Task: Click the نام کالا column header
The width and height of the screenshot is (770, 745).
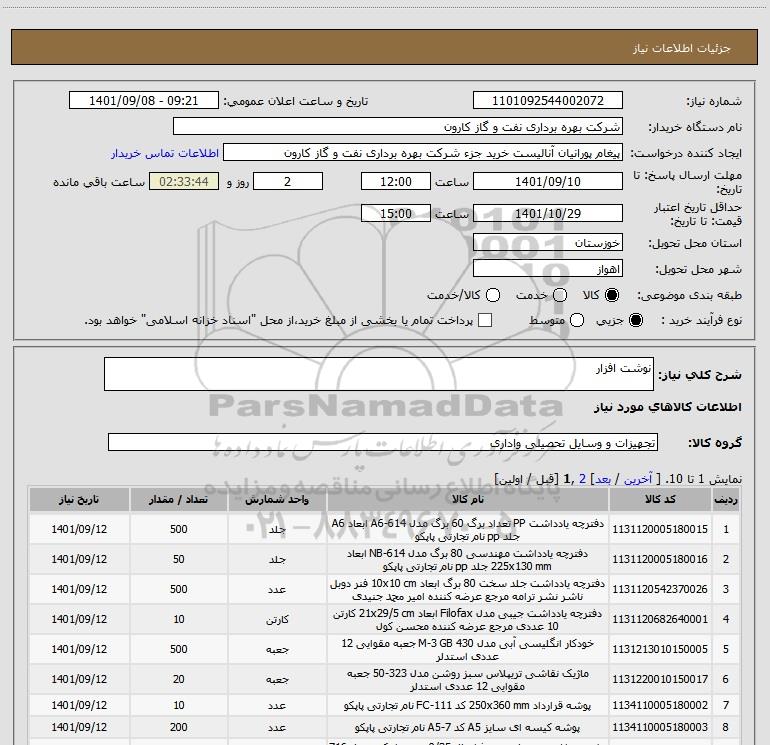Action: click(x=468, y=499)
